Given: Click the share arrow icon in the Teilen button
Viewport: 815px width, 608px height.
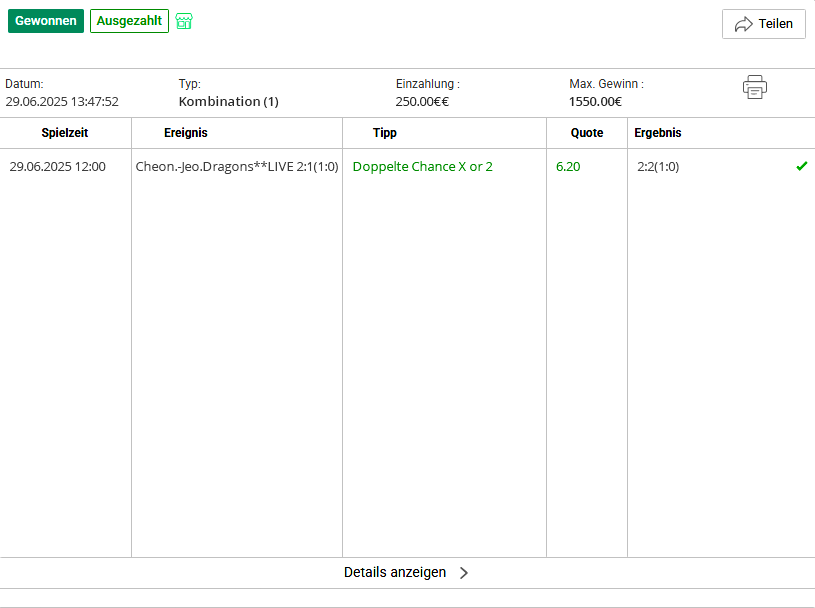Looking at the screenshot, I should pyautogui.click(x=743, y=24).
